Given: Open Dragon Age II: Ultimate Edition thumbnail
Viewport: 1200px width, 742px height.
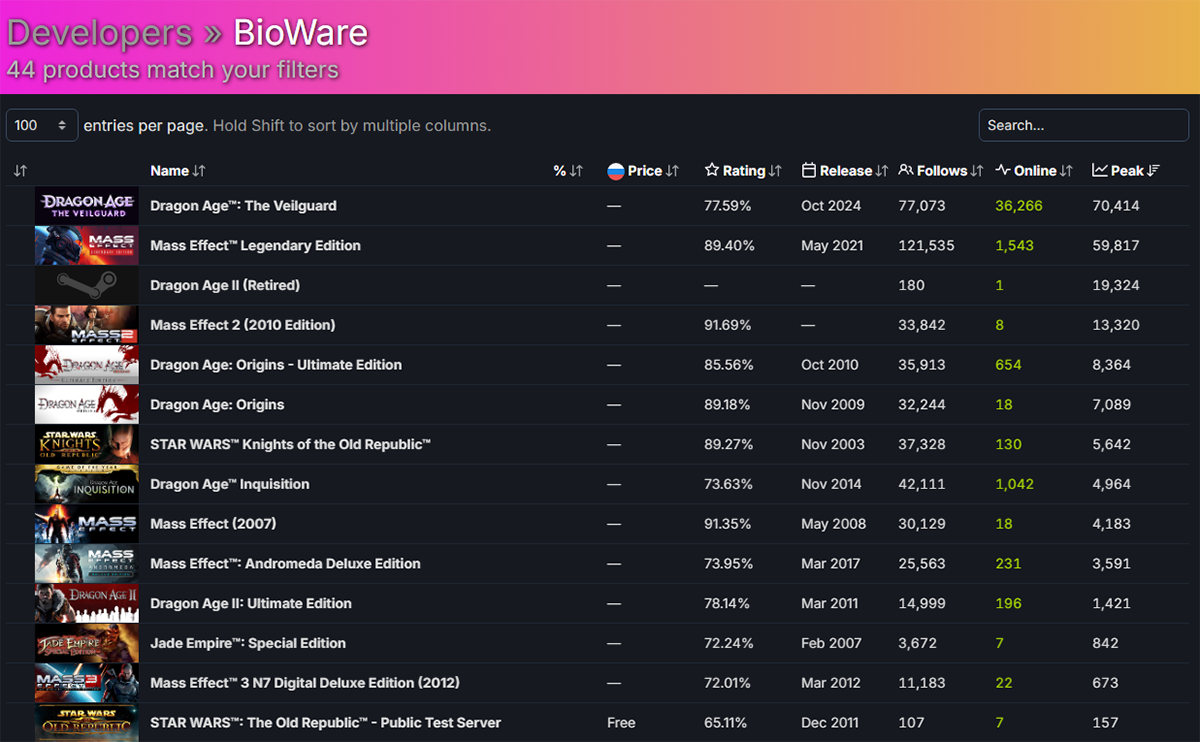Looking at the screenshot, I should point(87,603).
